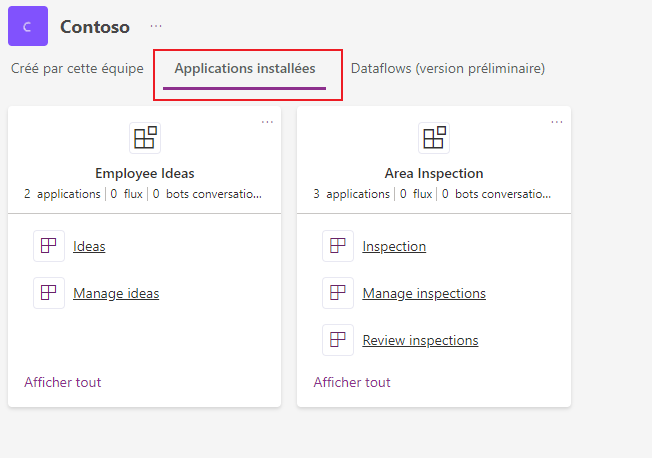652x458 pixels.
Task: Switch to Créé par cette équipe tab
Action: (77, 69)
